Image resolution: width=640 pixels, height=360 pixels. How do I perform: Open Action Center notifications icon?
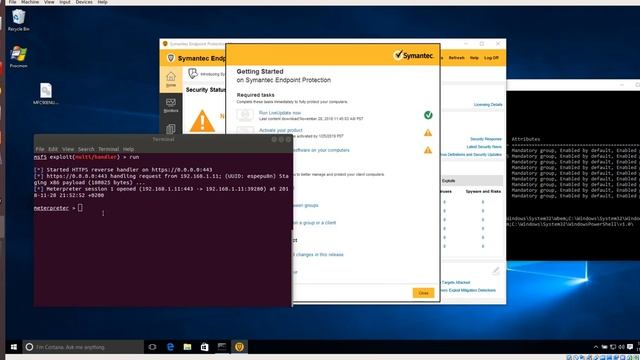pyautogui.click(x=630, y=347)
